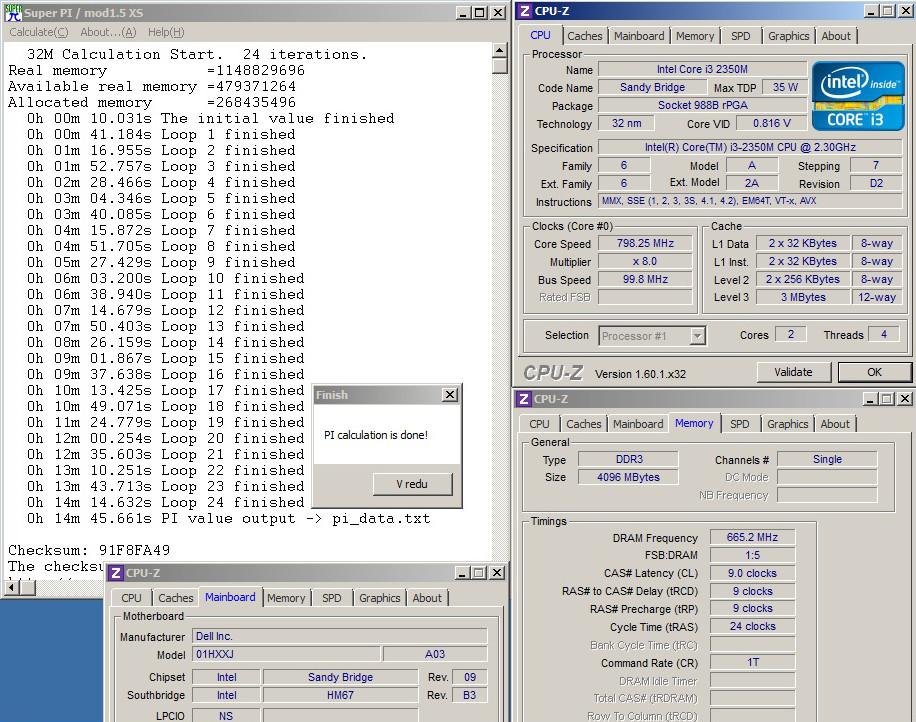Select CPU tab in CPU-Z Memory window
Screen dimensions: 916x722
[x=539, y=424]
